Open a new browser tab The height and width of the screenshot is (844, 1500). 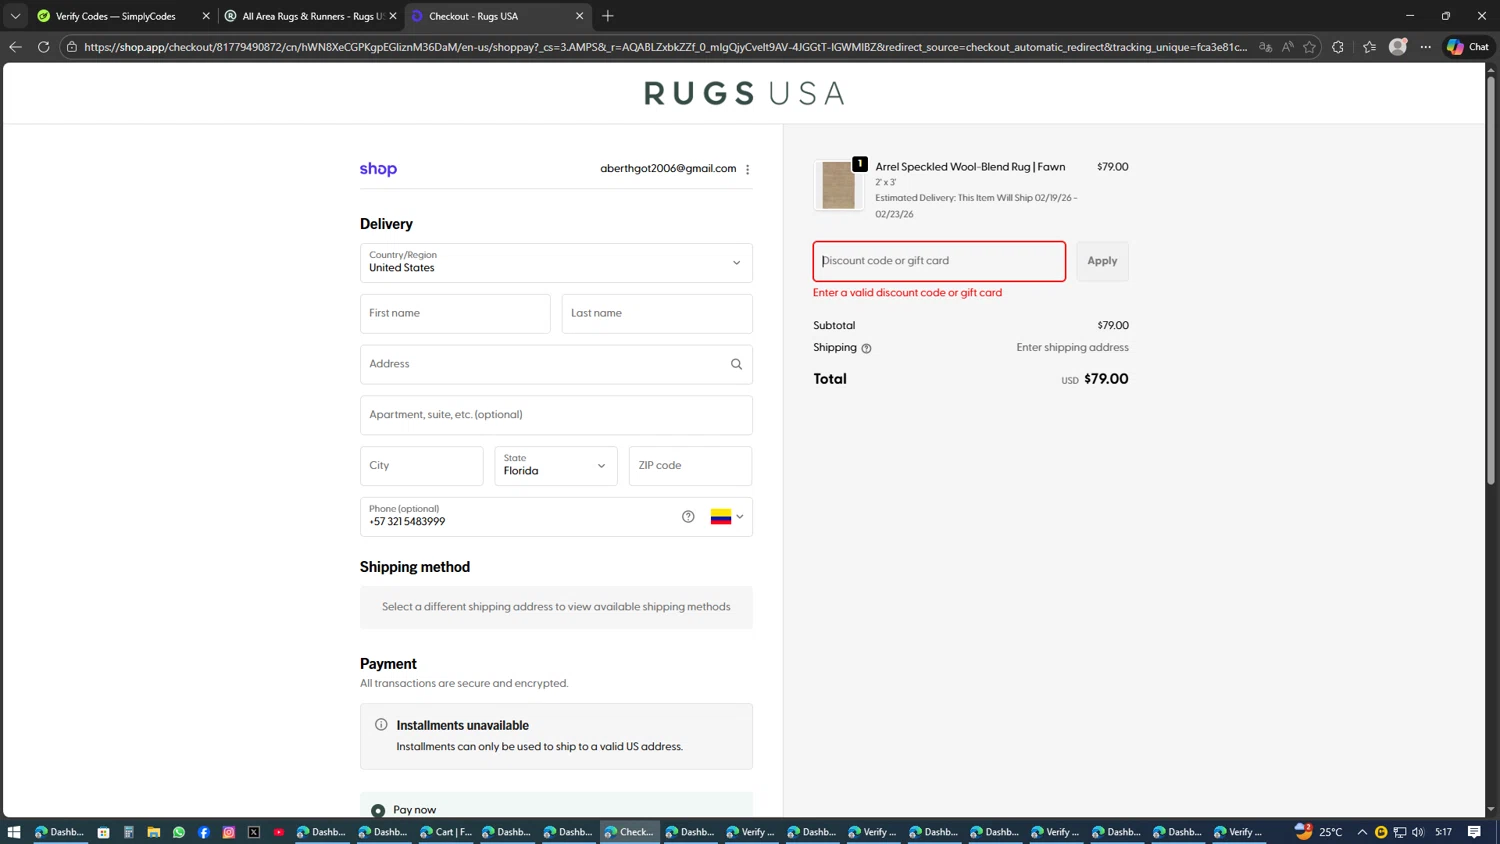(x=608, y=16)
